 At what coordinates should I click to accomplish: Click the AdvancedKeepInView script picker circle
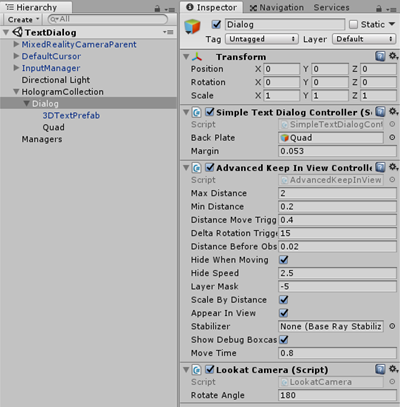point(392,179)
